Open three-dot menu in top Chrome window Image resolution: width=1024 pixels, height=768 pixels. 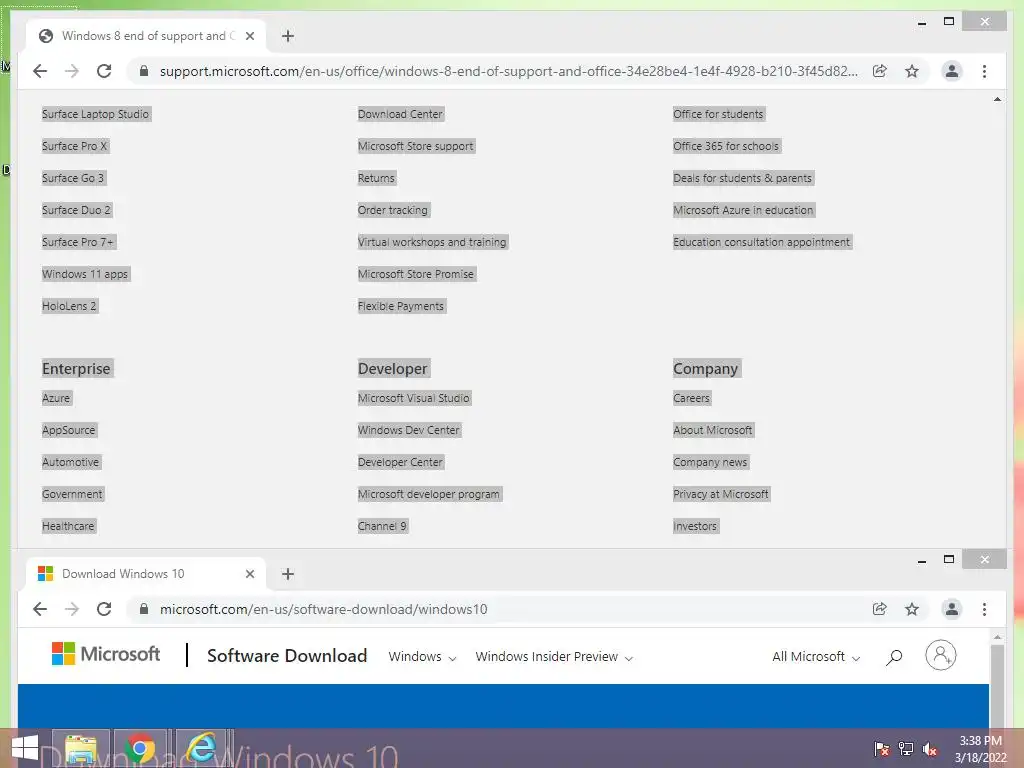click(x=984, y=71)
